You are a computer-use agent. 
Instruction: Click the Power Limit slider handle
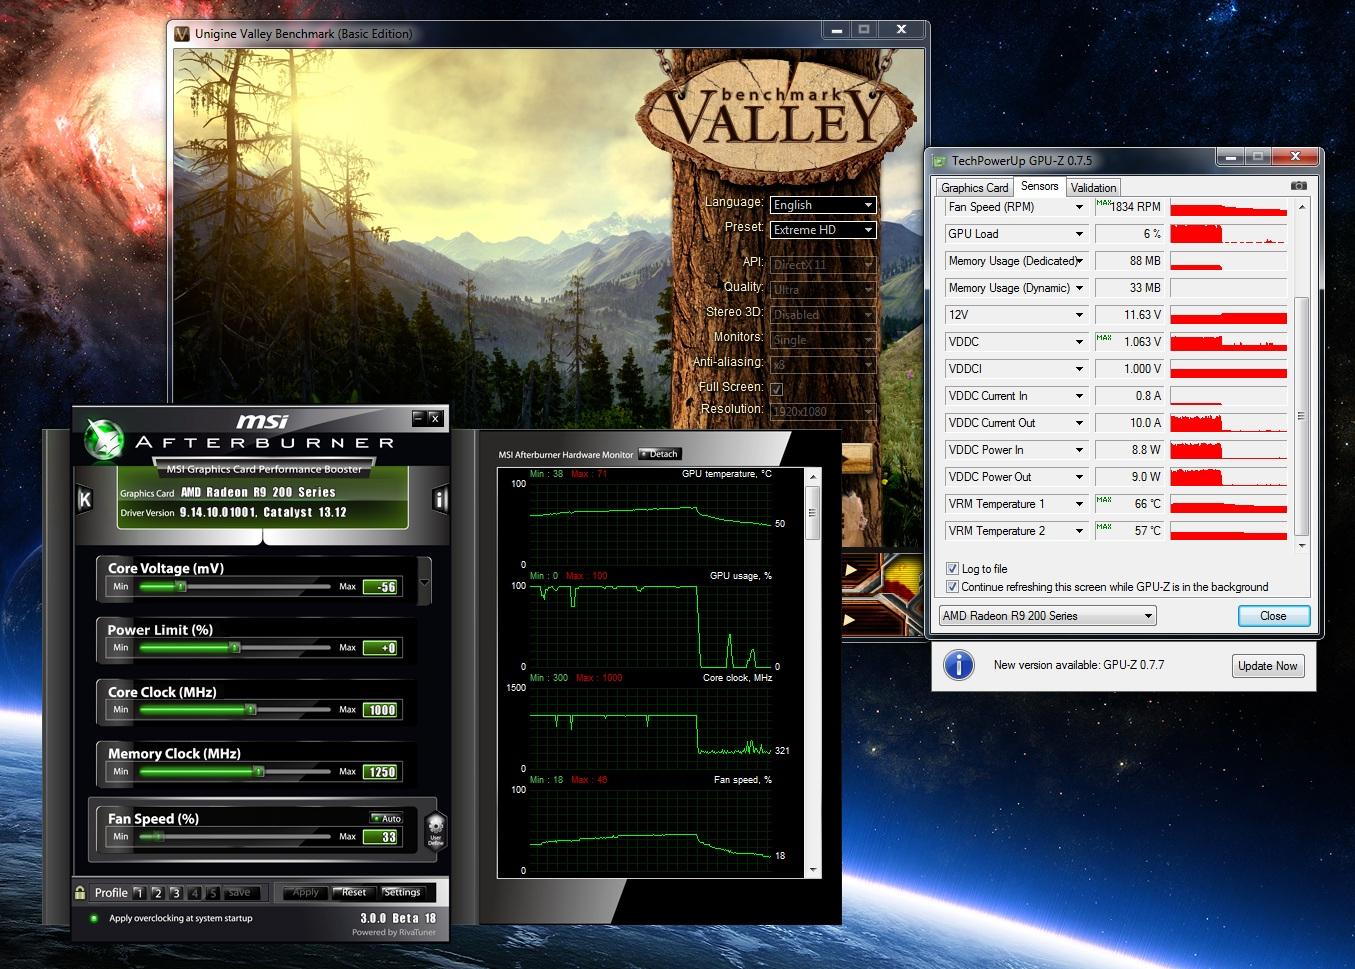(x=234, y=648)
